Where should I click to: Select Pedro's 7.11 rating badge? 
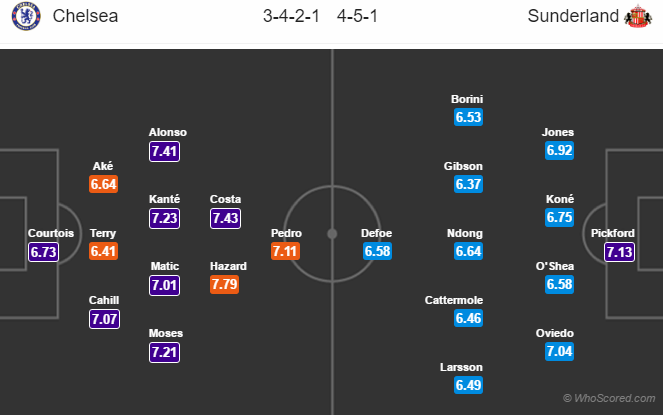click(x=286, y=252)
